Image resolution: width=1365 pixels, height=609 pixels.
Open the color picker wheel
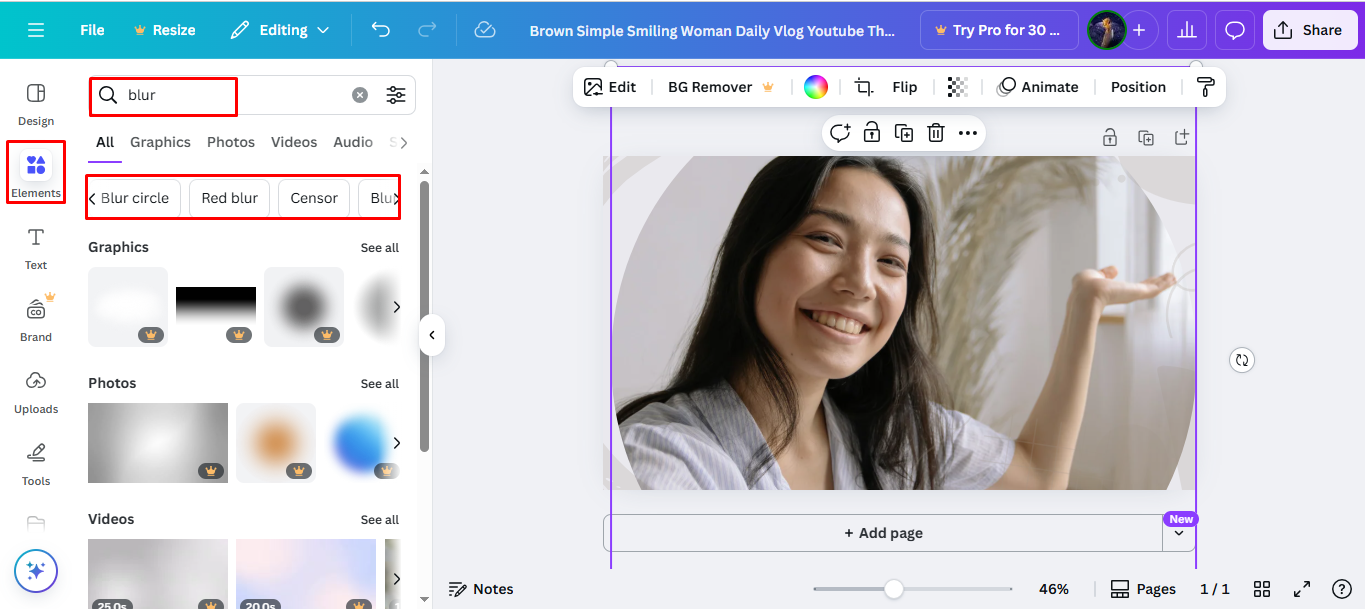pos(815,87)
